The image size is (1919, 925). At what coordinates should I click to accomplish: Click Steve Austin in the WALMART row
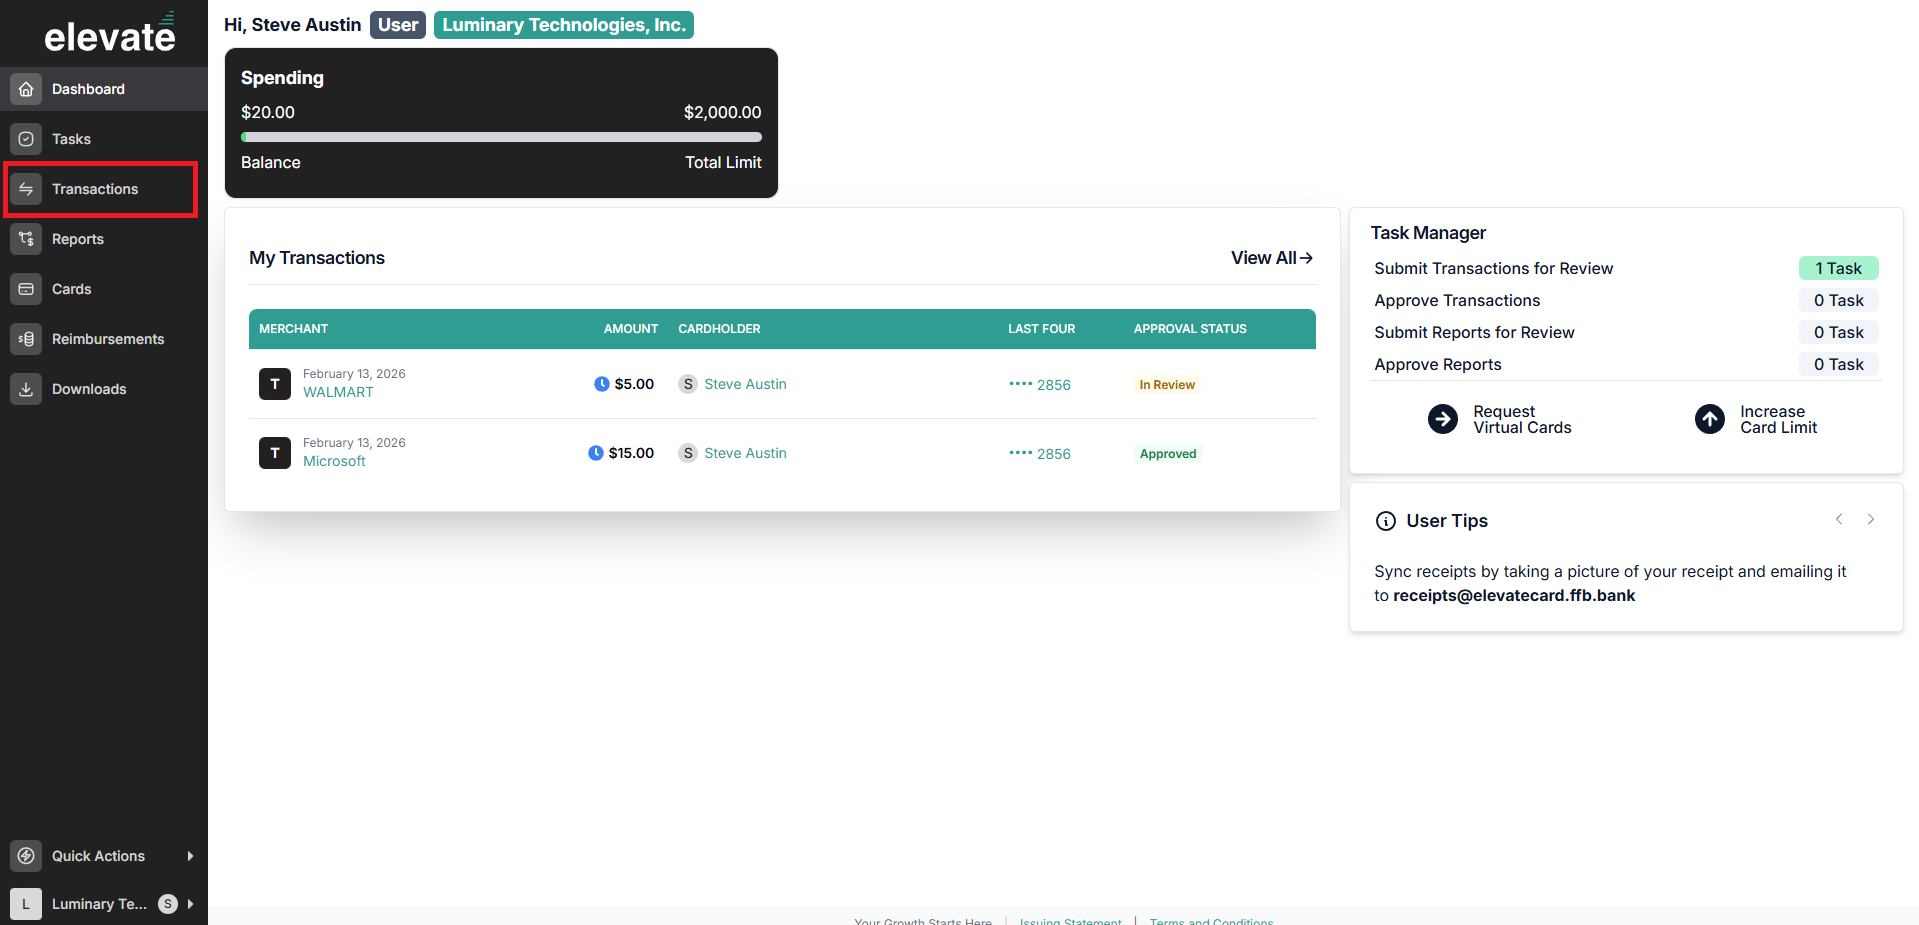[x=745, y=384]
